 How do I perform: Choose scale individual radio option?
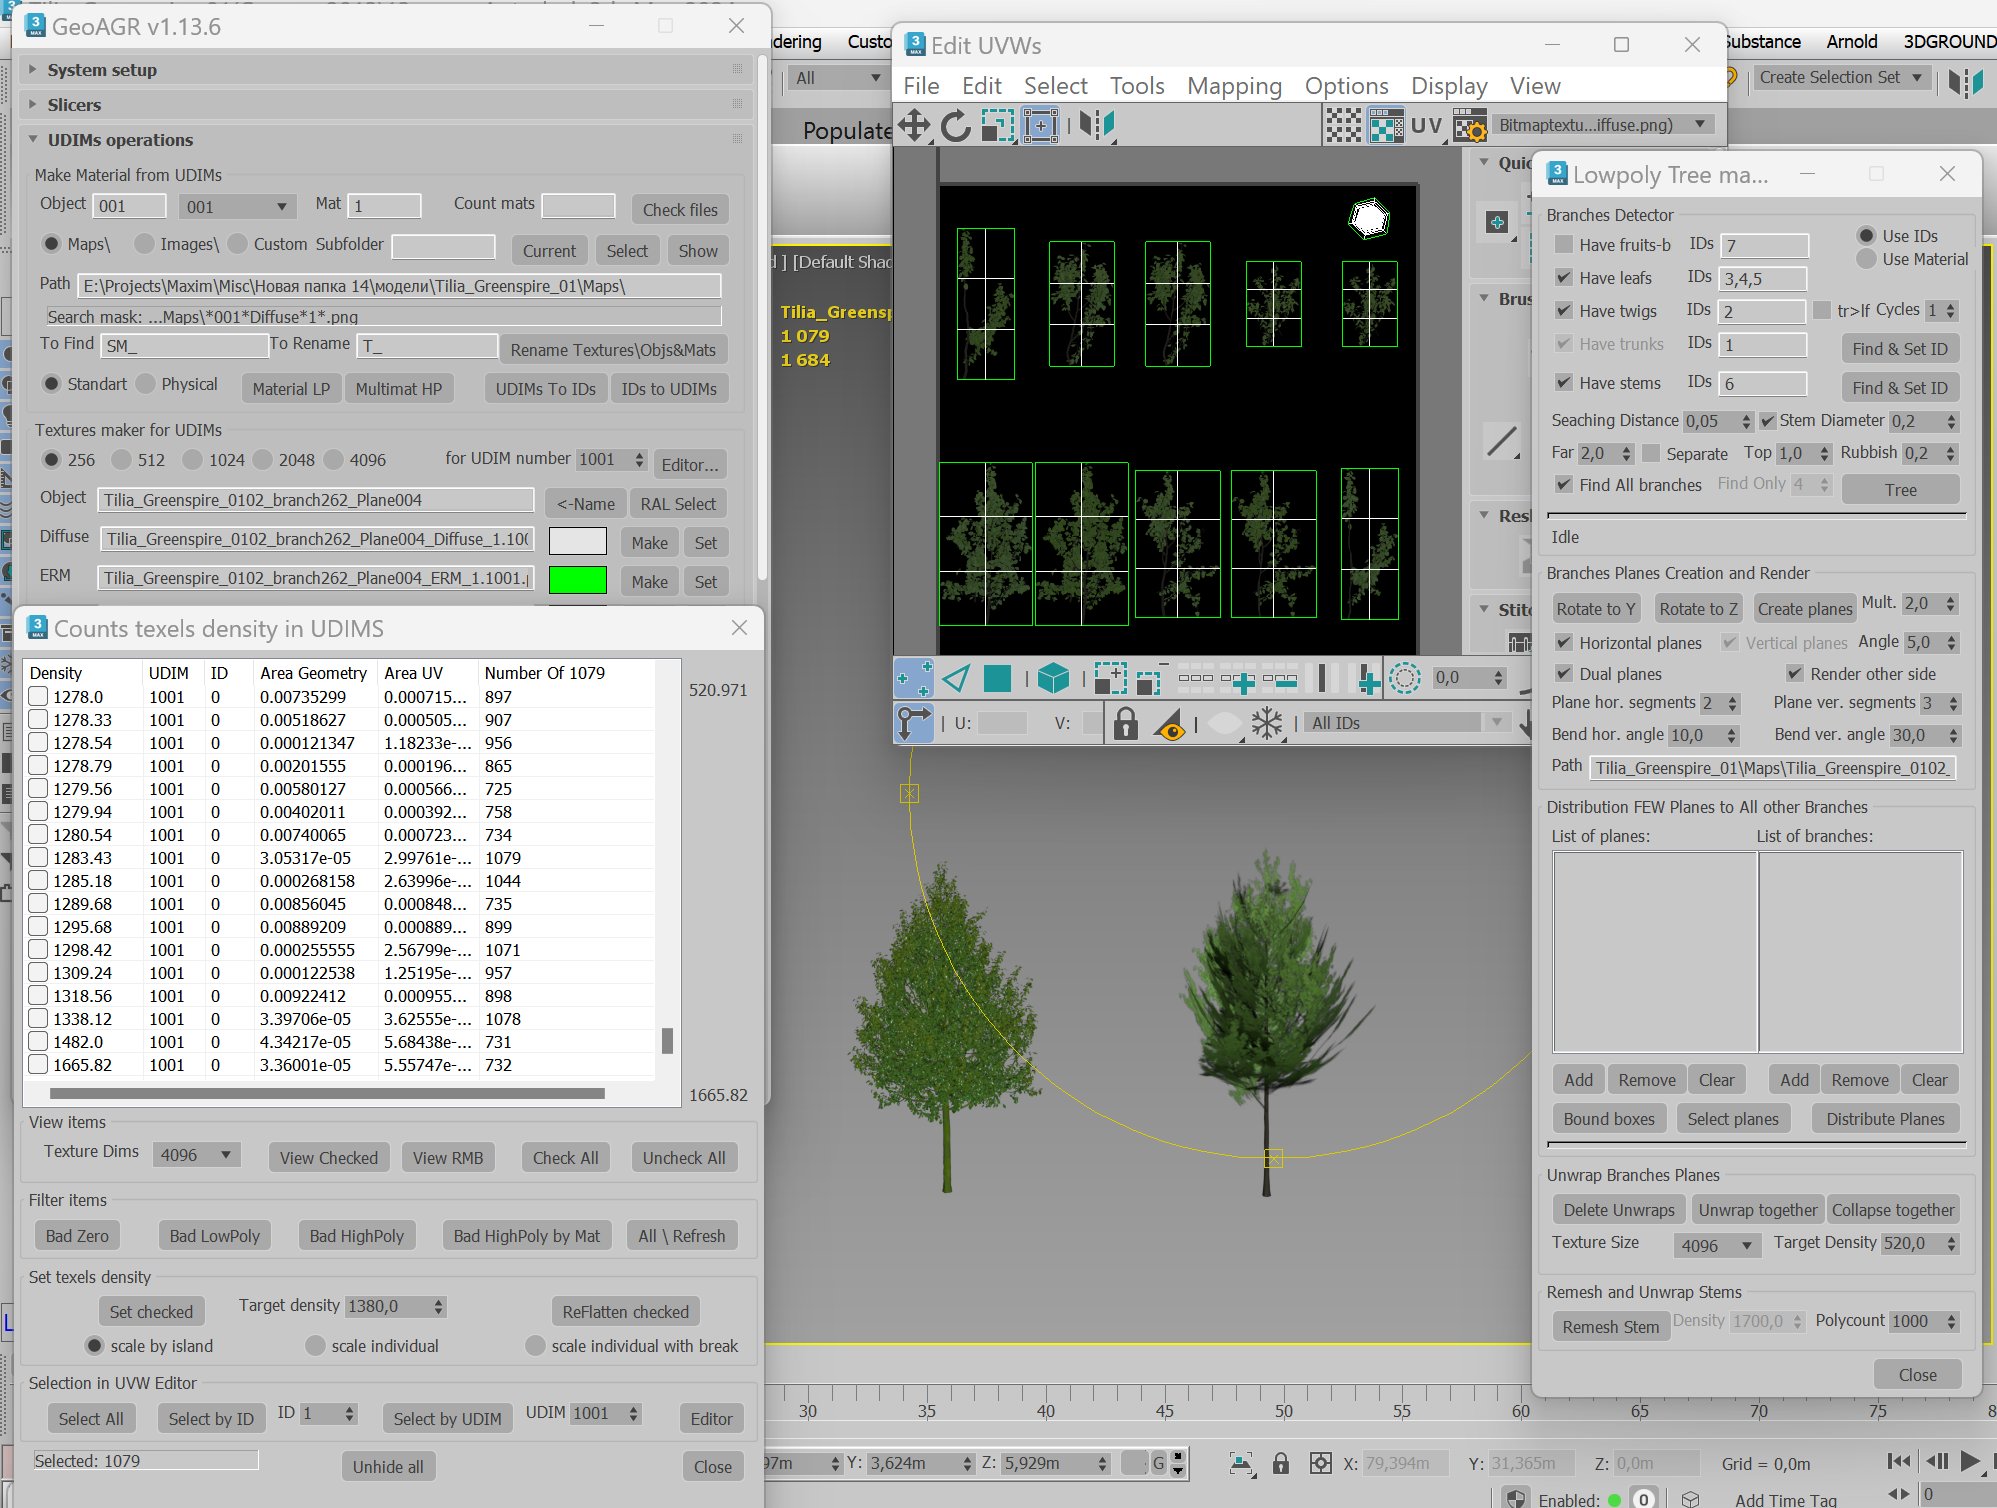click(x=316, y=1346)
